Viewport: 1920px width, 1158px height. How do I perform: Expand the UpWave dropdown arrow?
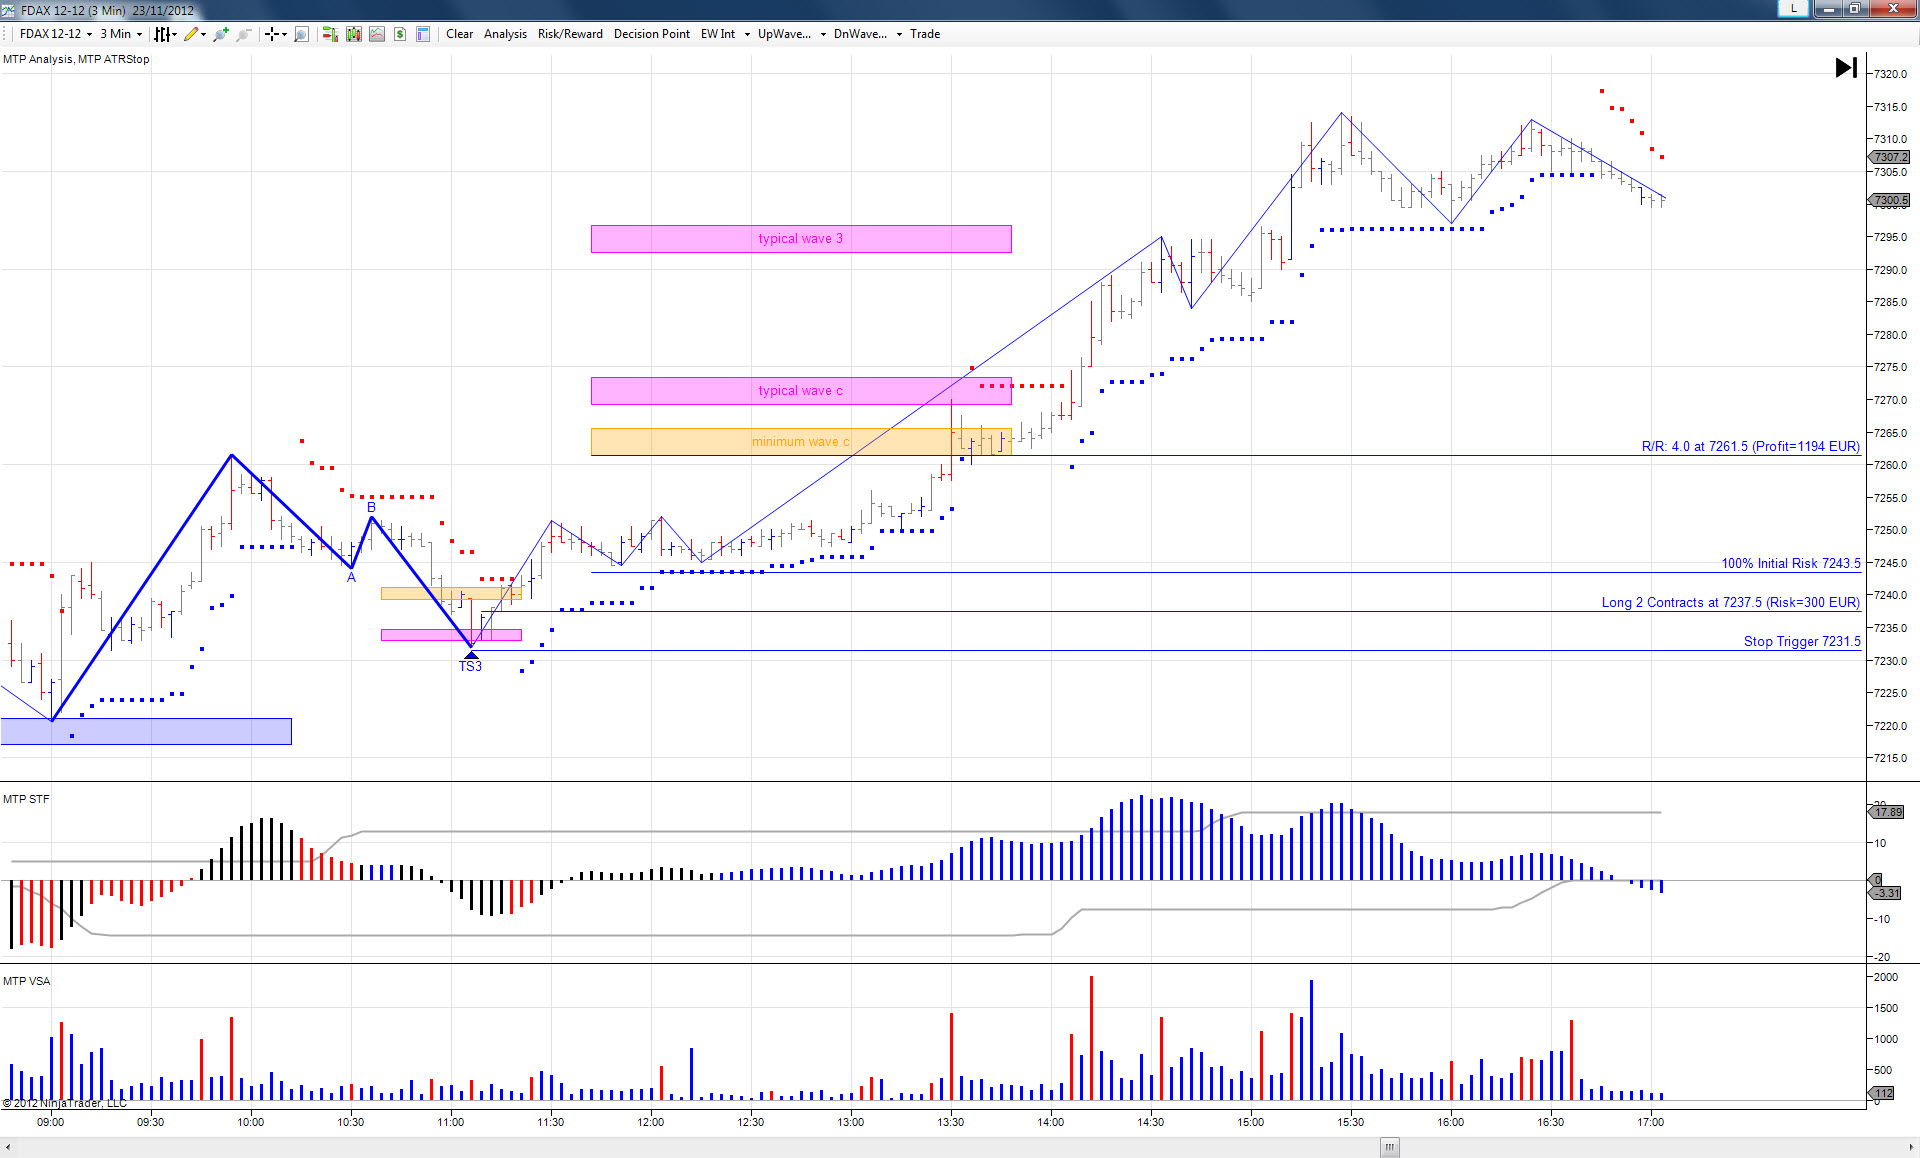point(823,34)
